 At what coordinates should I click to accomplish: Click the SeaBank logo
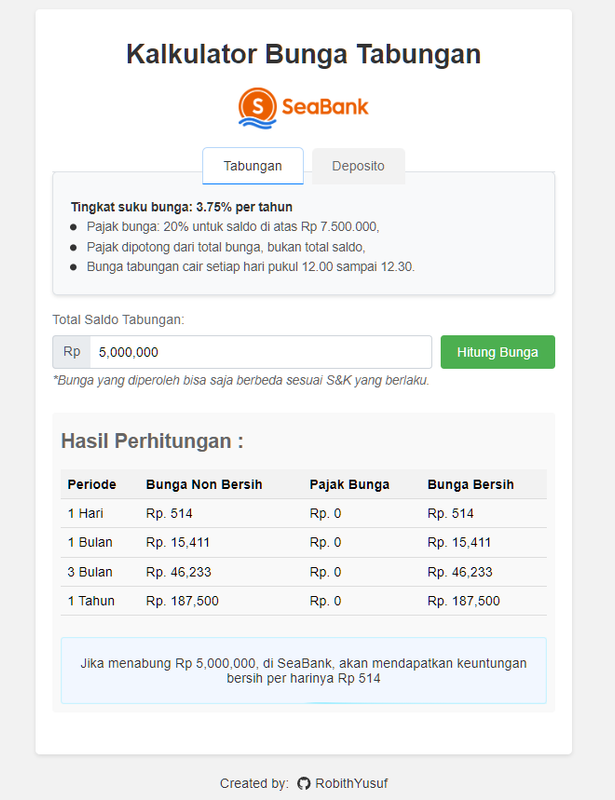click(x=303, y=108)
